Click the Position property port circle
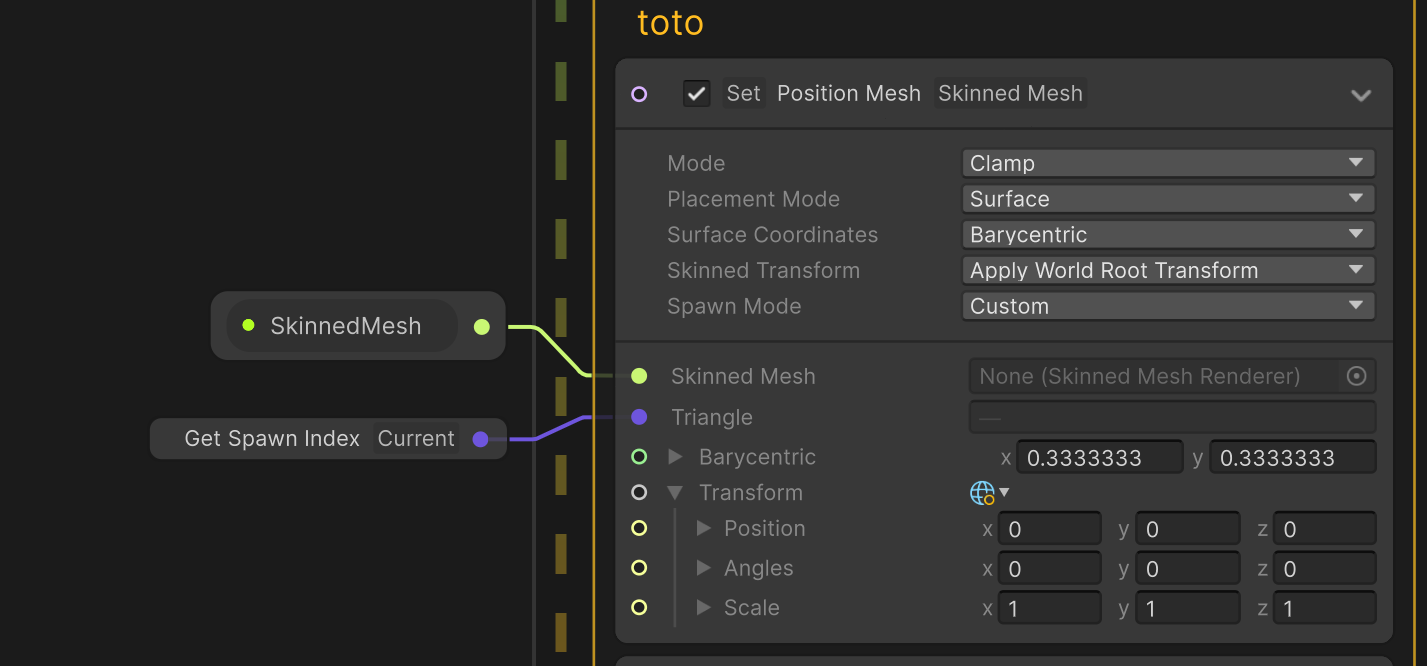The image size is (1427, 666). 640,528
